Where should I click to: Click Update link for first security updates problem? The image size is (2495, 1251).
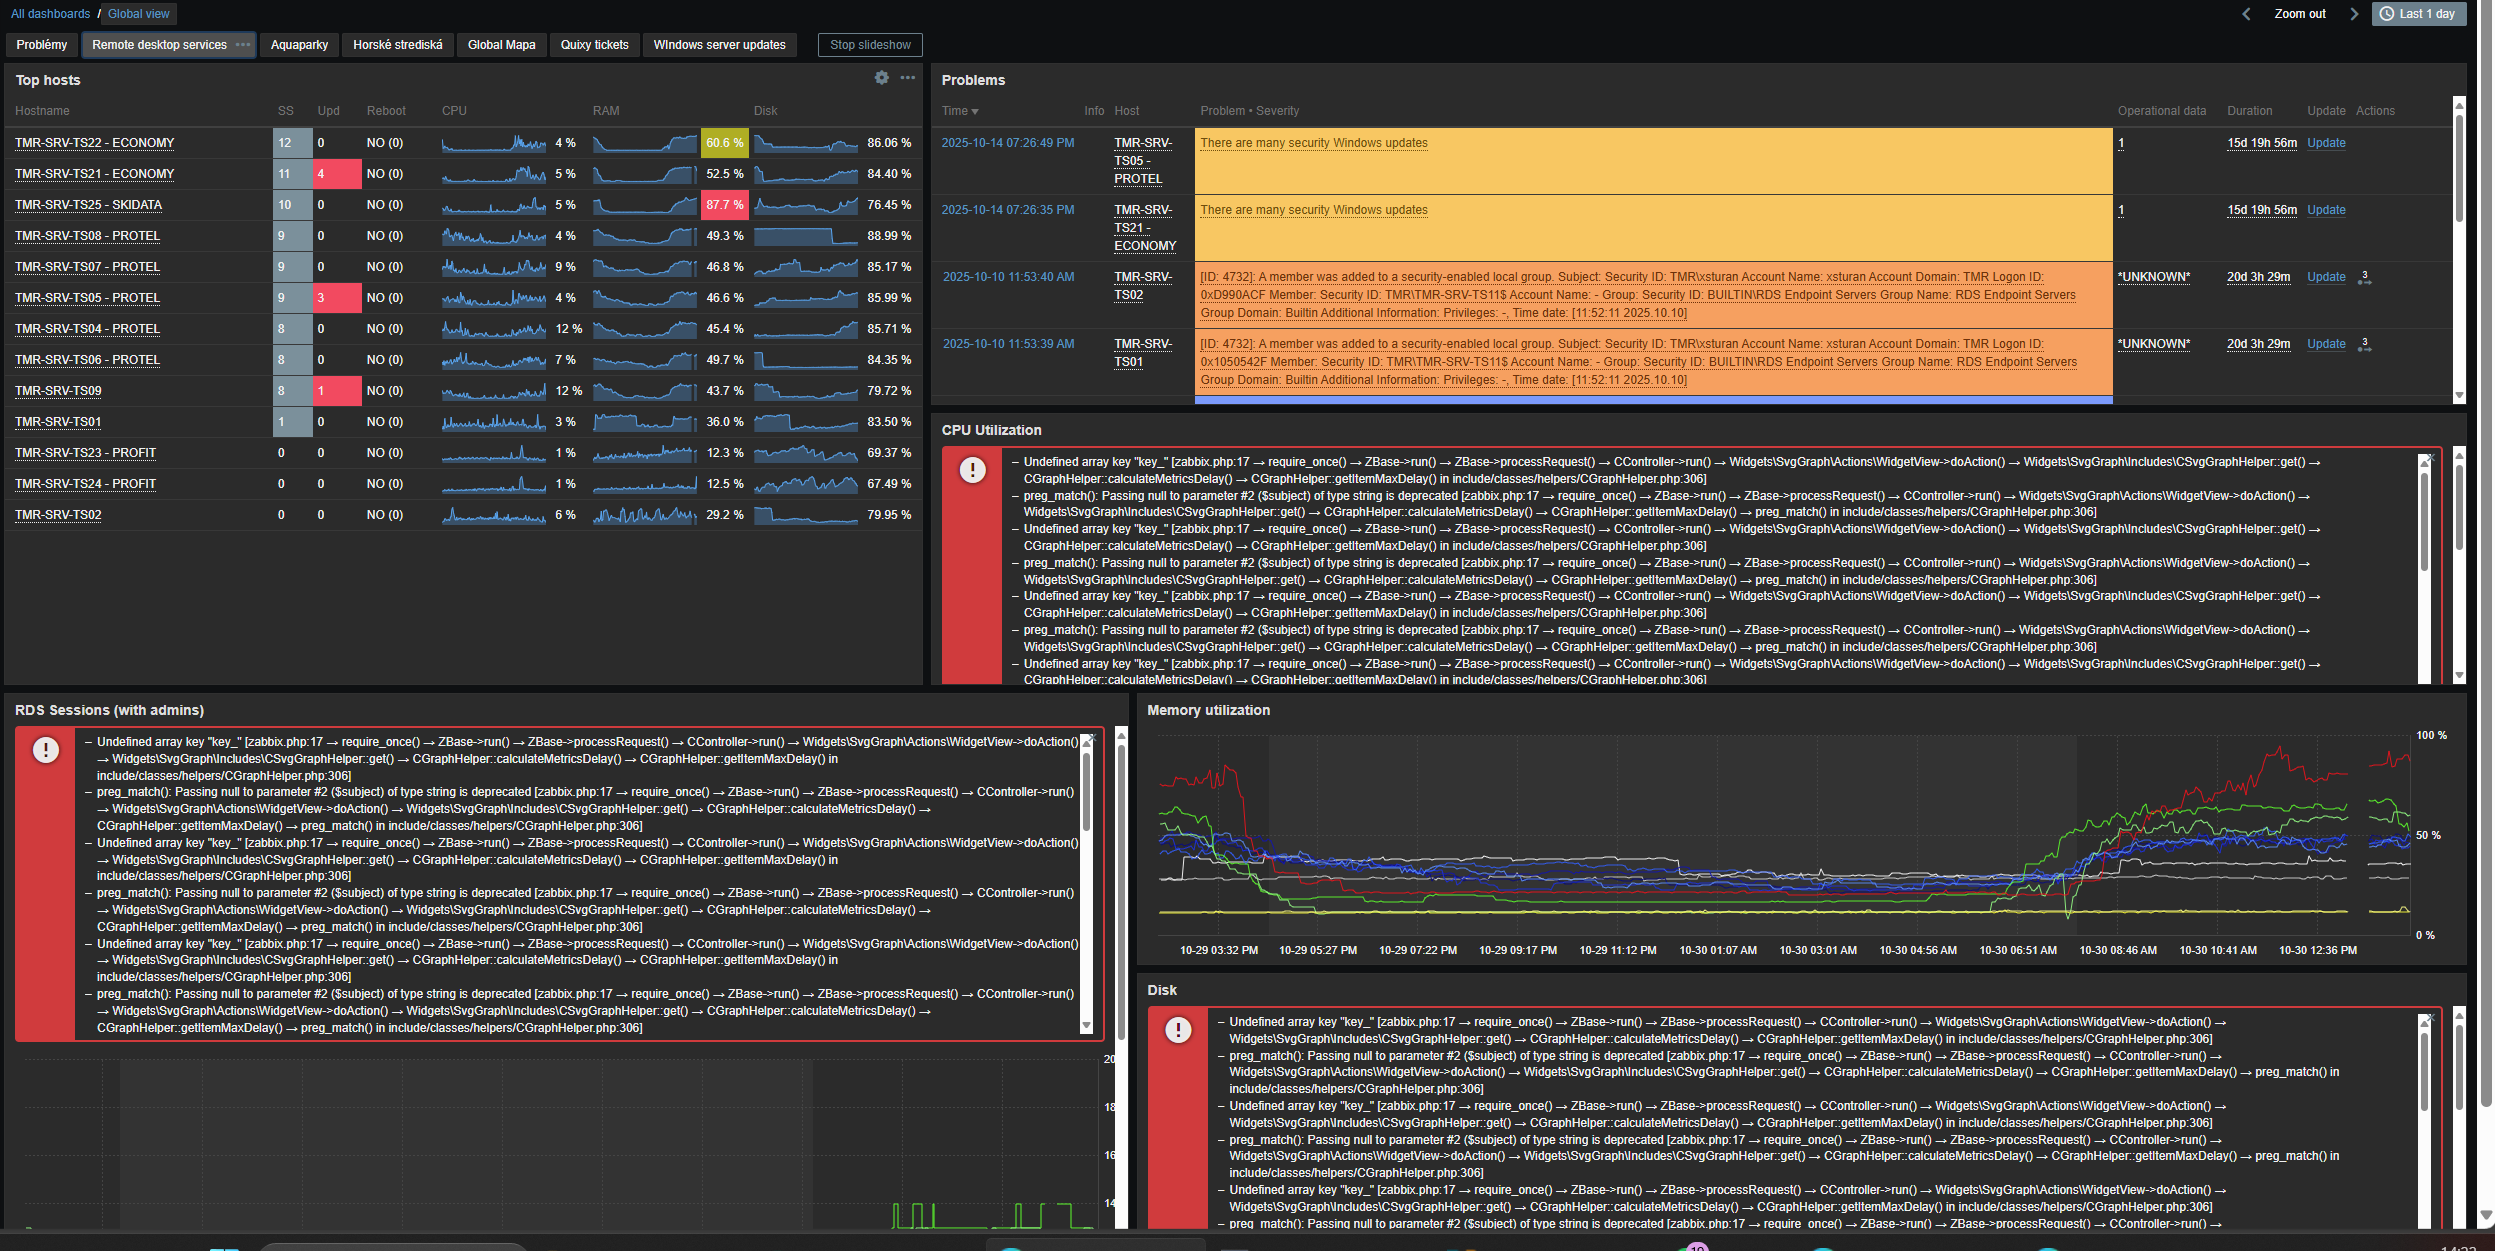[2325, 143]
